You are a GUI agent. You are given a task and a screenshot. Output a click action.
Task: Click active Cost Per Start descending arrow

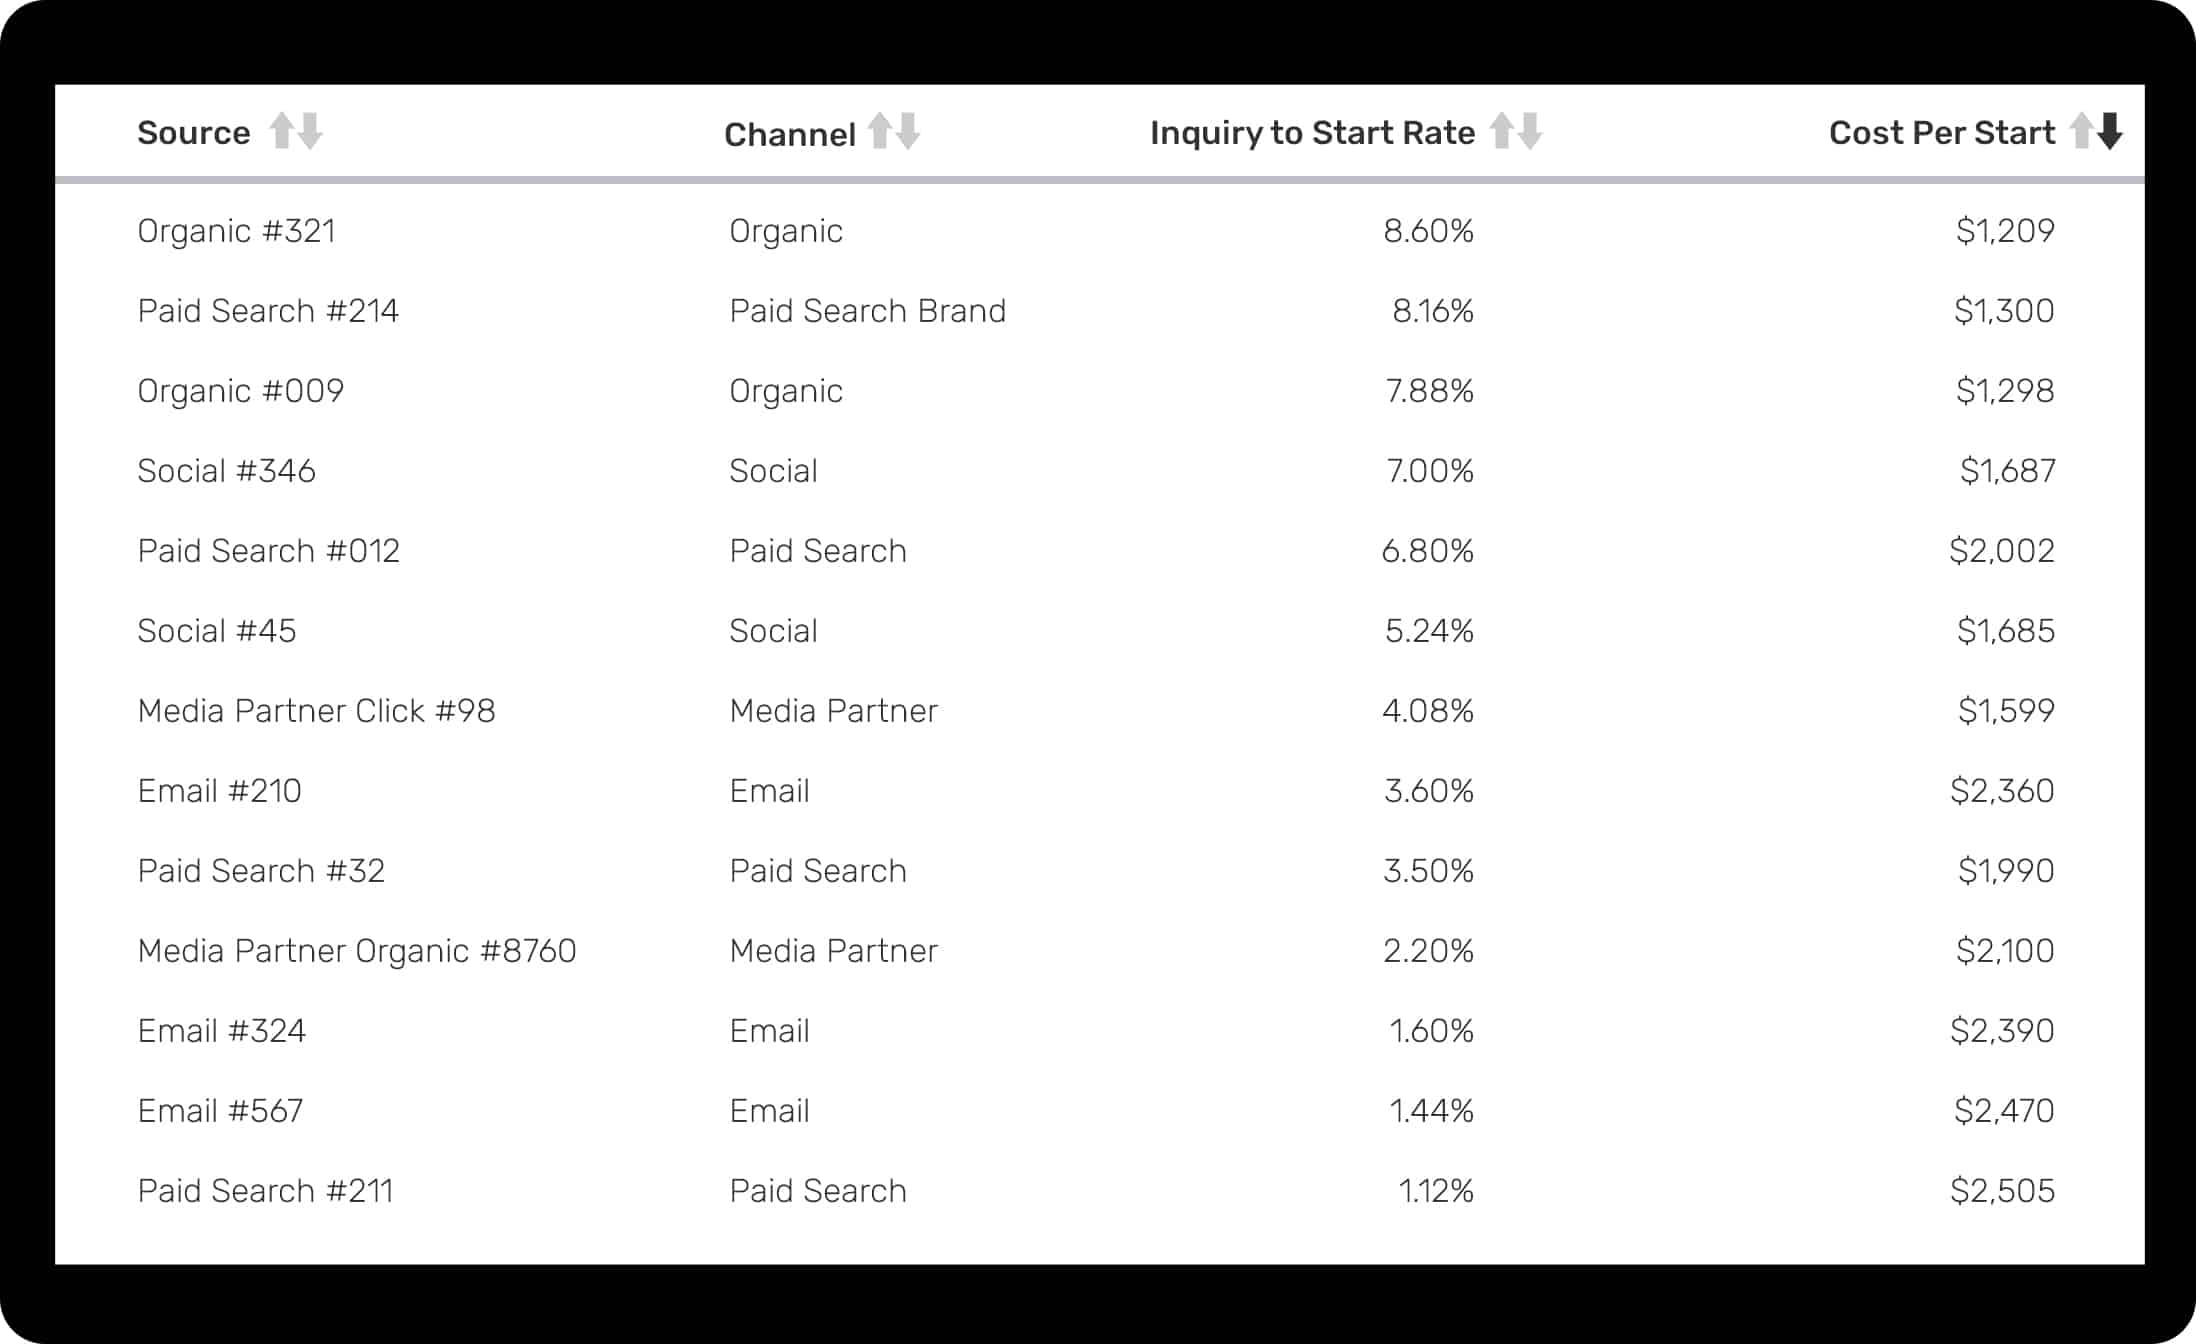2110,131
